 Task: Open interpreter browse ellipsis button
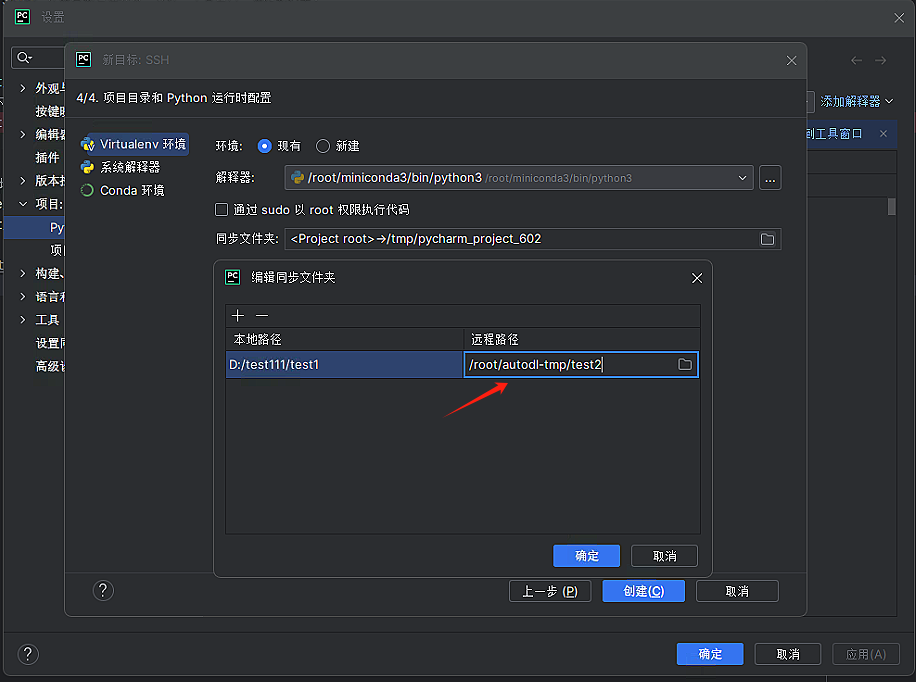(770, 178)
